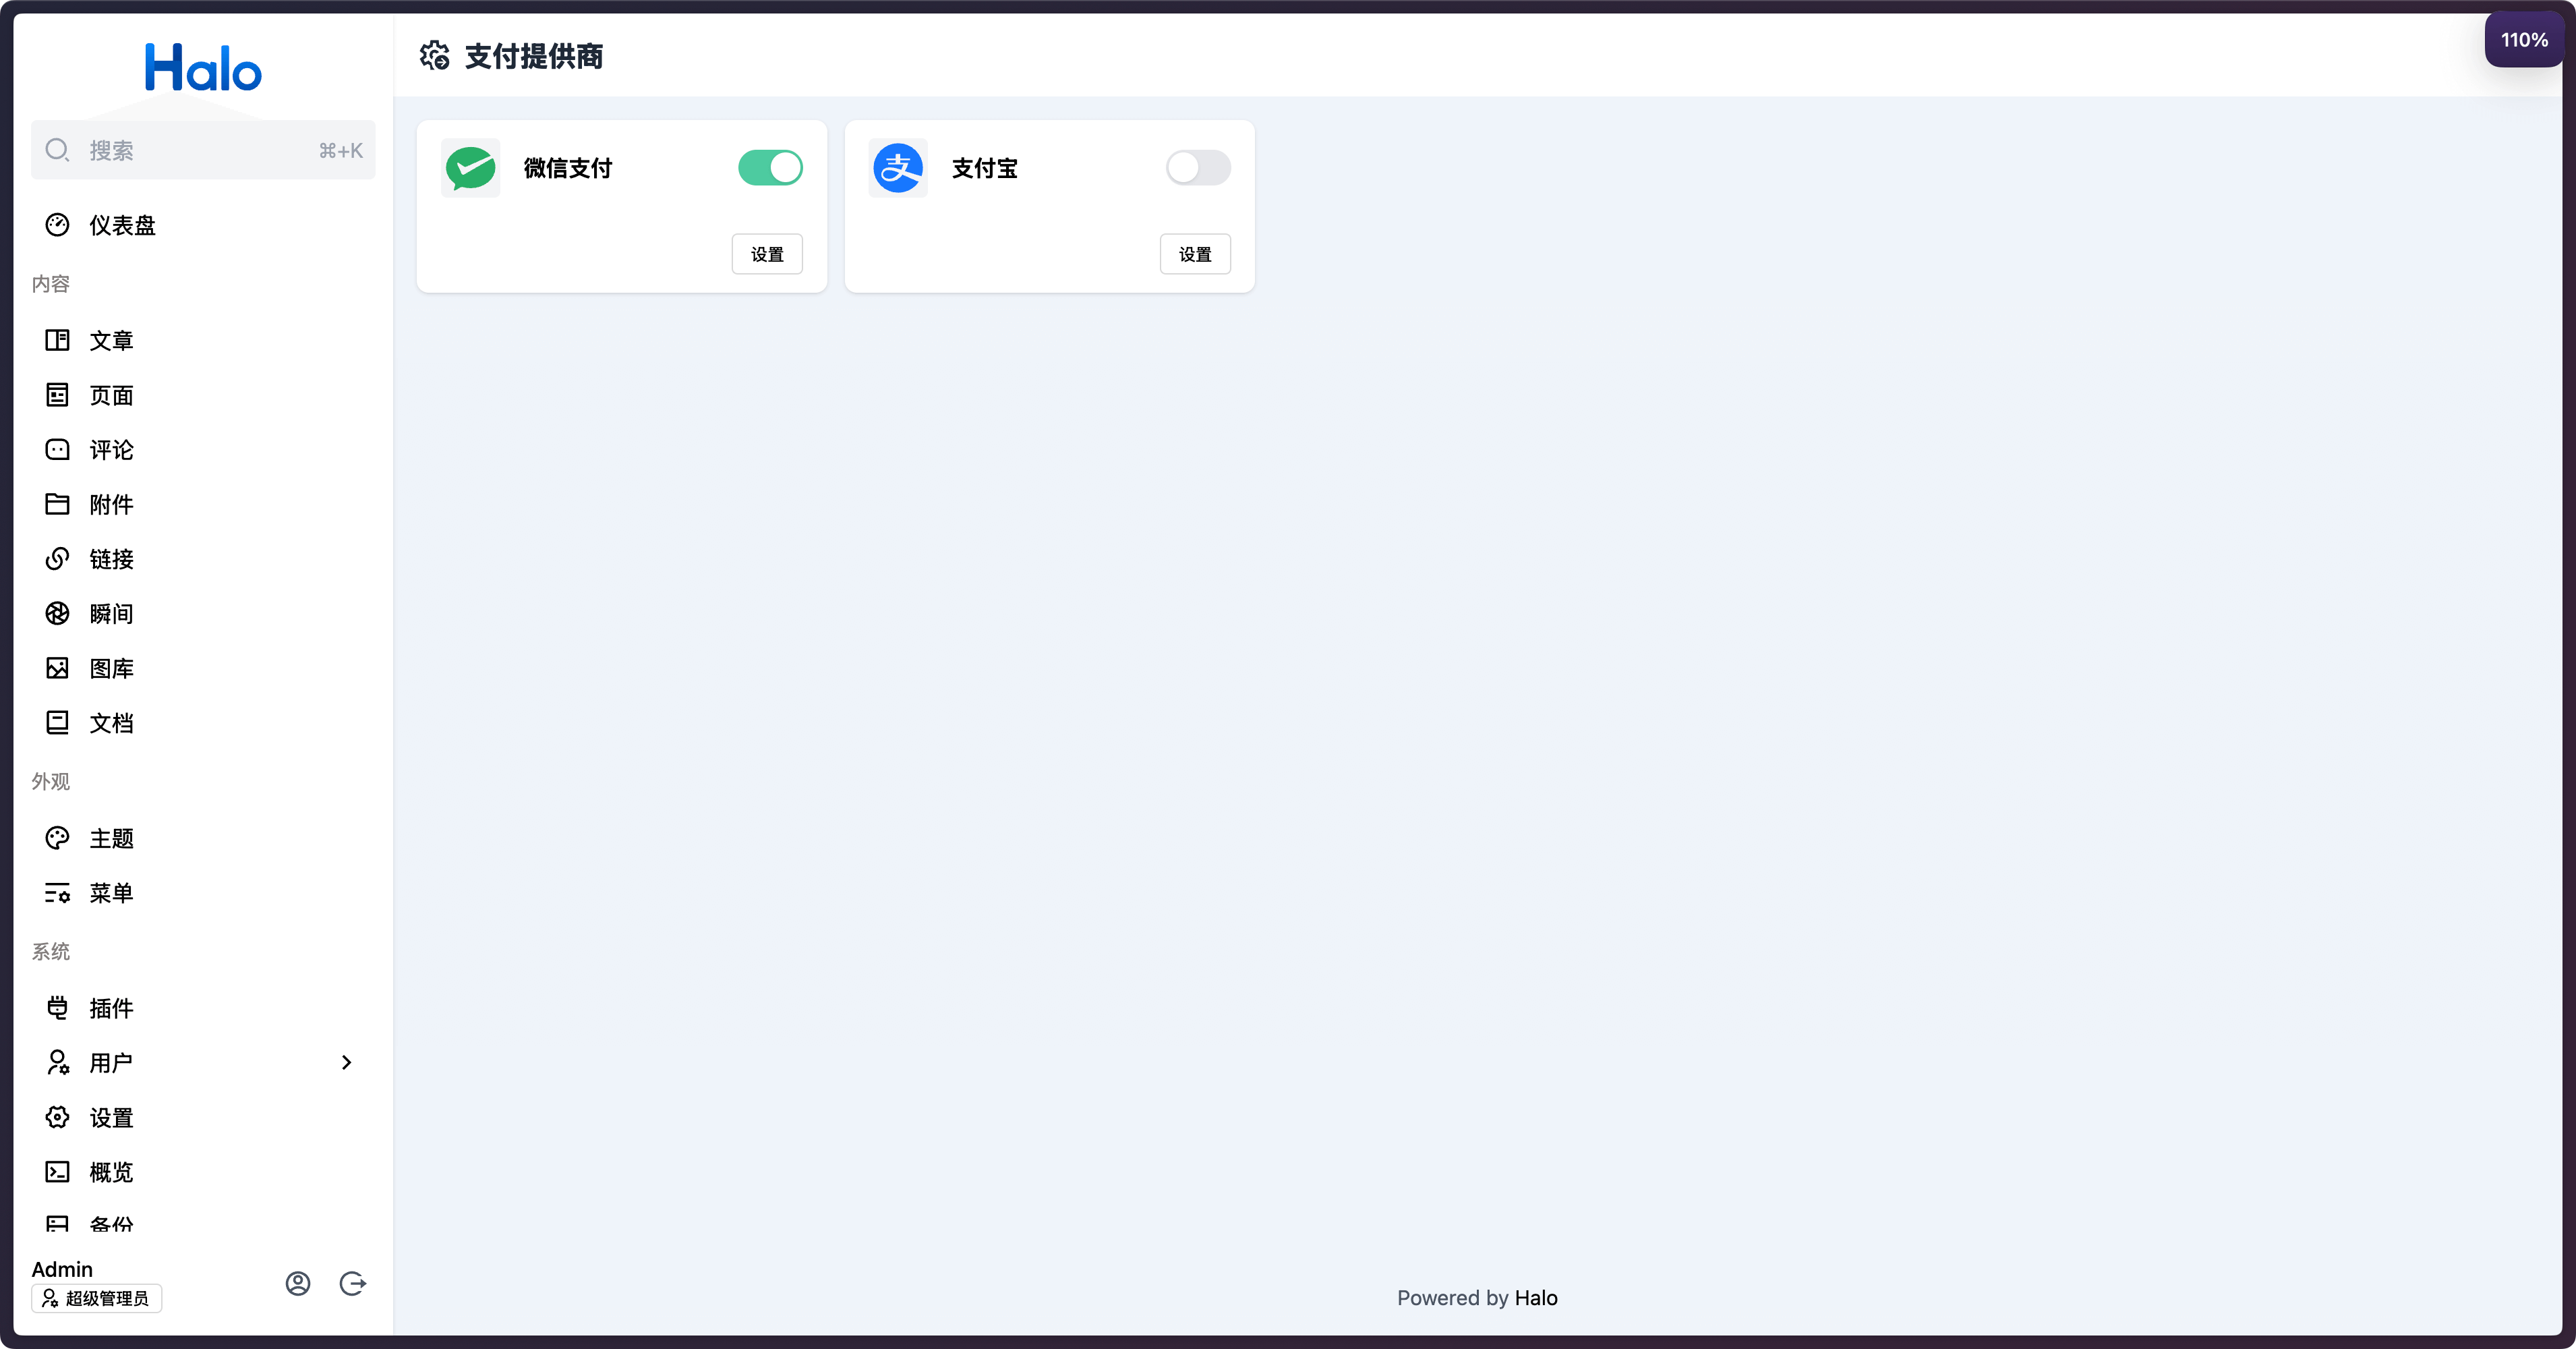Click the 主题 palette icon
Screen dimensions: 2576x1349
pos(57,838)
